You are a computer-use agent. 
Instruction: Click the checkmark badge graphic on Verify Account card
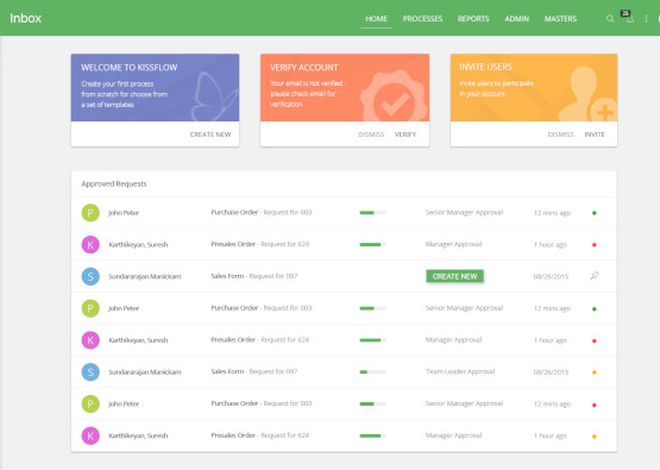click(394, 98)
